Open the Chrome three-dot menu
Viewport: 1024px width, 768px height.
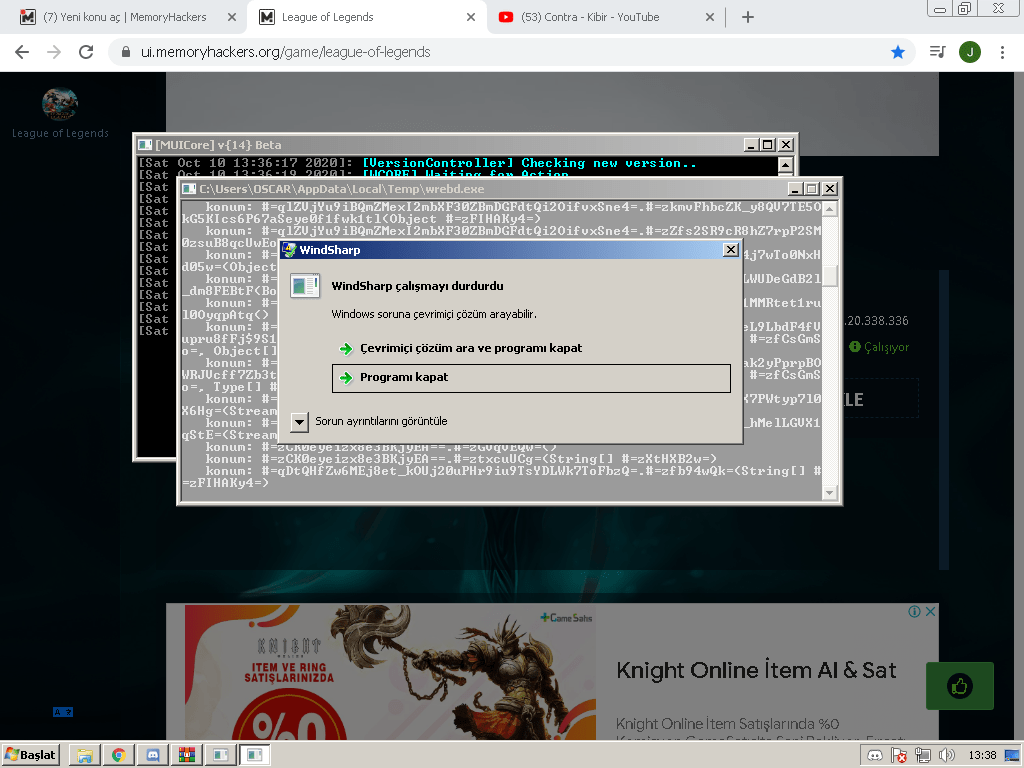coord(1002,52)
